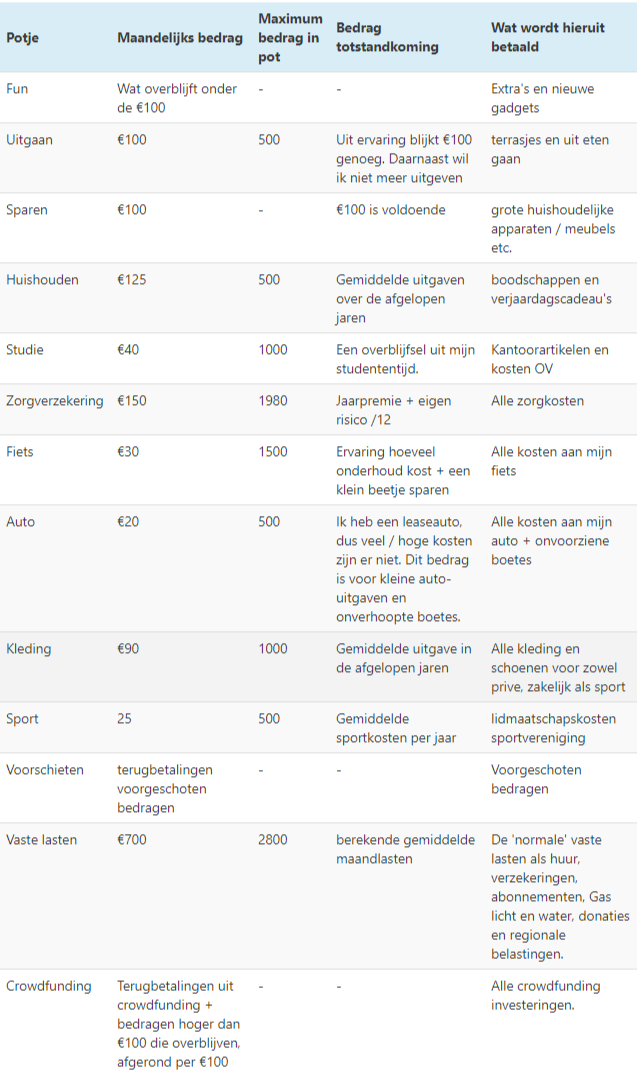Select the Fun row label
This screenshot has width=637, height=1070.
[x=17, y=89]
